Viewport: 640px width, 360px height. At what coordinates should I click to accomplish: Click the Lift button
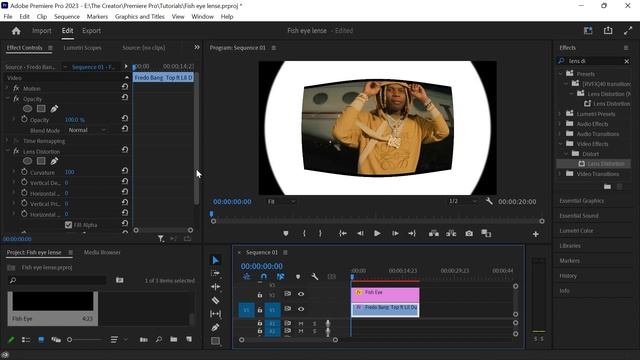[x=433, y=233]
